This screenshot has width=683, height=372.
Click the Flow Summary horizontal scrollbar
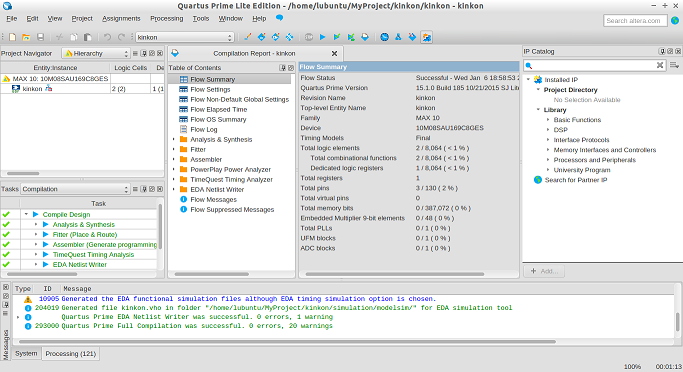(395, 274)
